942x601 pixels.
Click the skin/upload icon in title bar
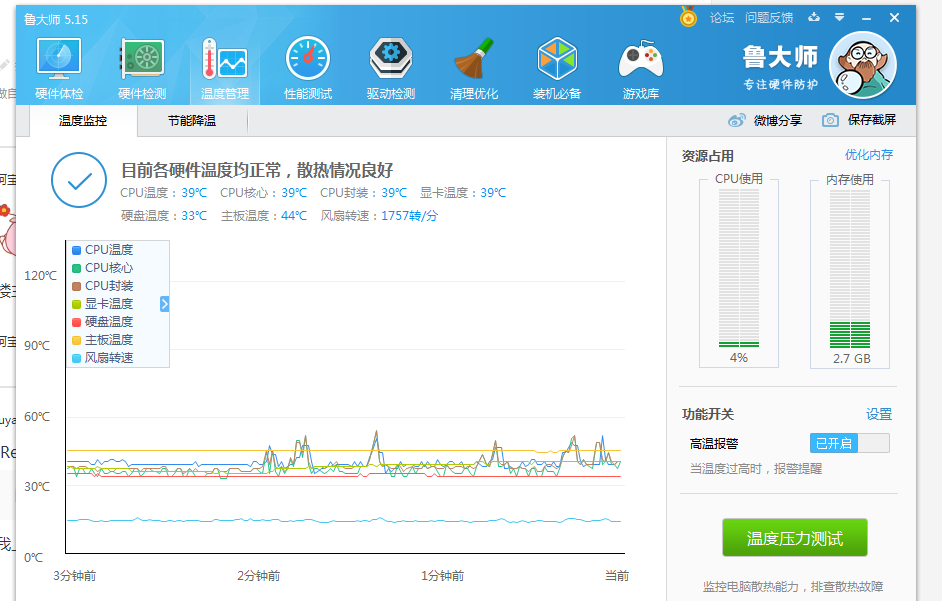coord(814,17)
